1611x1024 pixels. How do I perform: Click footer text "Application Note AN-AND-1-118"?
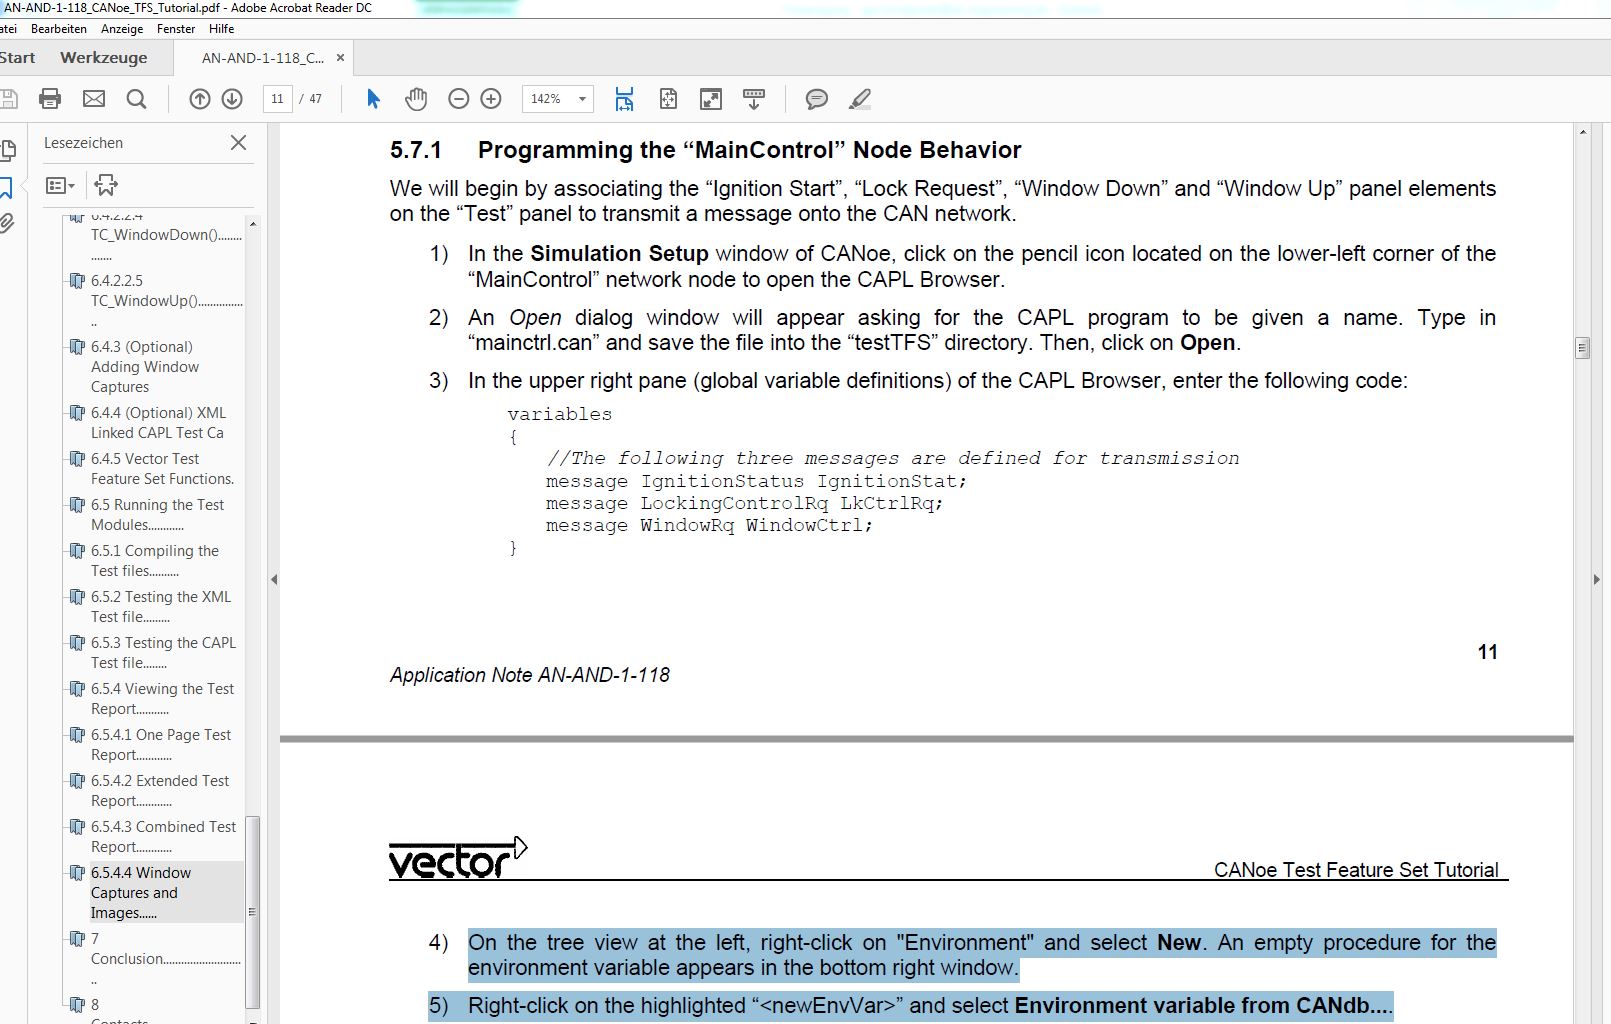coord(530,675)
